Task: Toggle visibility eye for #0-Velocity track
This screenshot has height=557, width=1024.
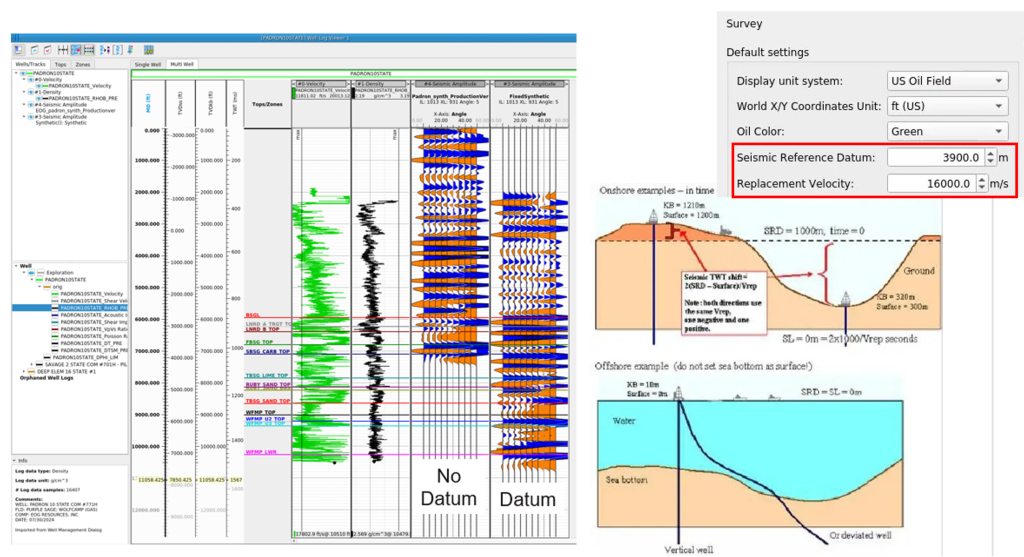Action: pos(31,79)
